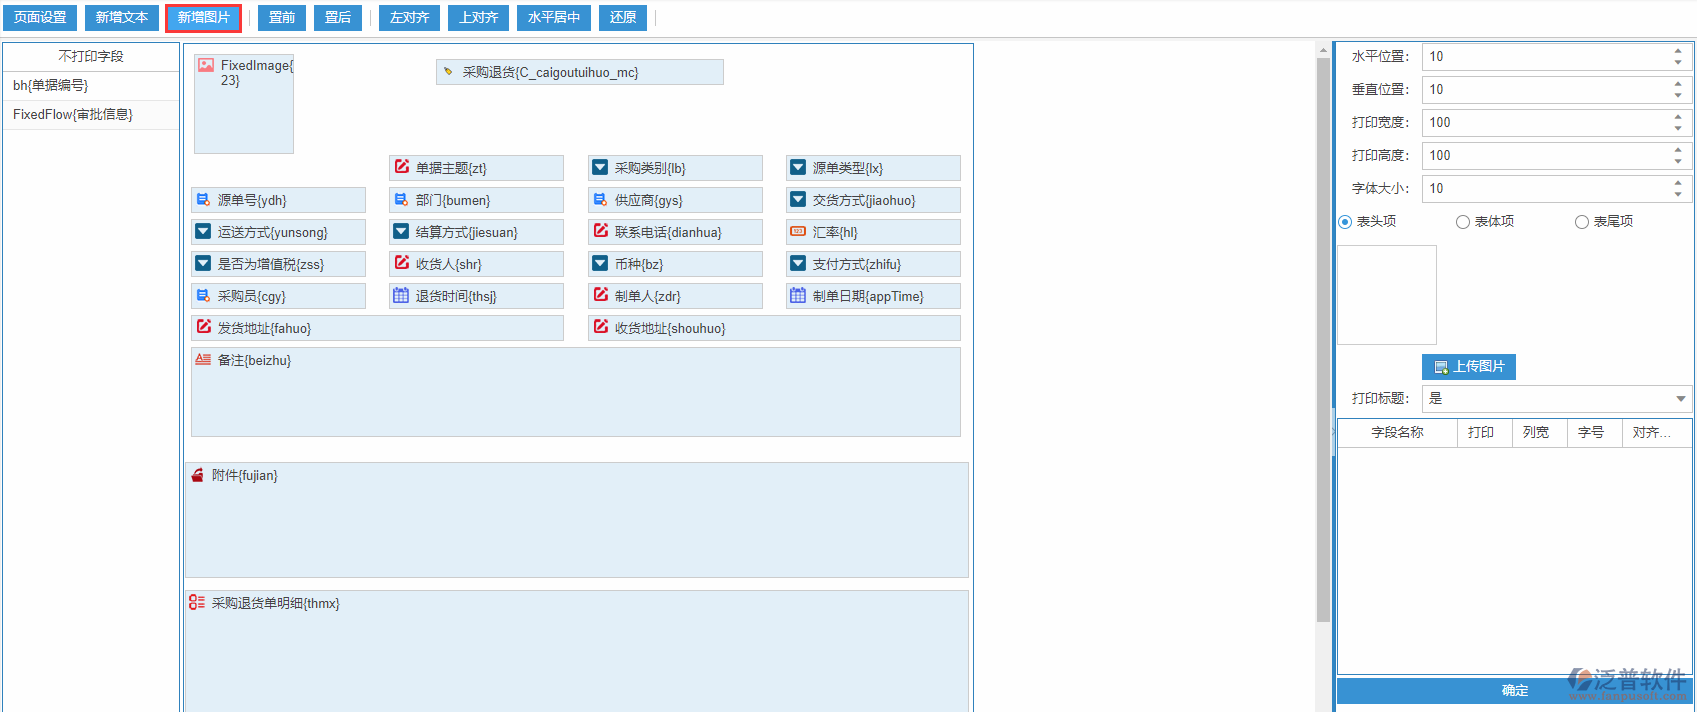The image size is (1697, 712).
Task: Increase the 水平位置 value with up arrow
Action: click(x=1678, y=51)
